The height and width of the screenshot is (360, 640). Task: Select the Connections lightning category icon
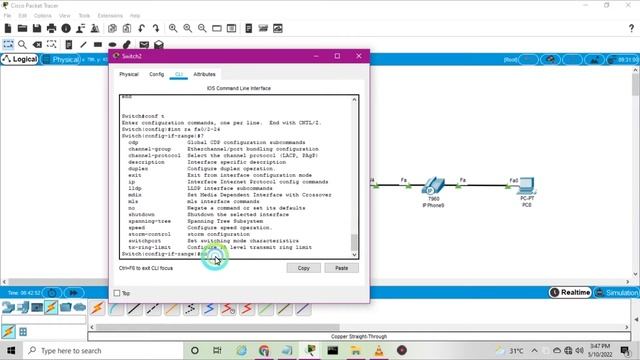click(x=51, y=307)
